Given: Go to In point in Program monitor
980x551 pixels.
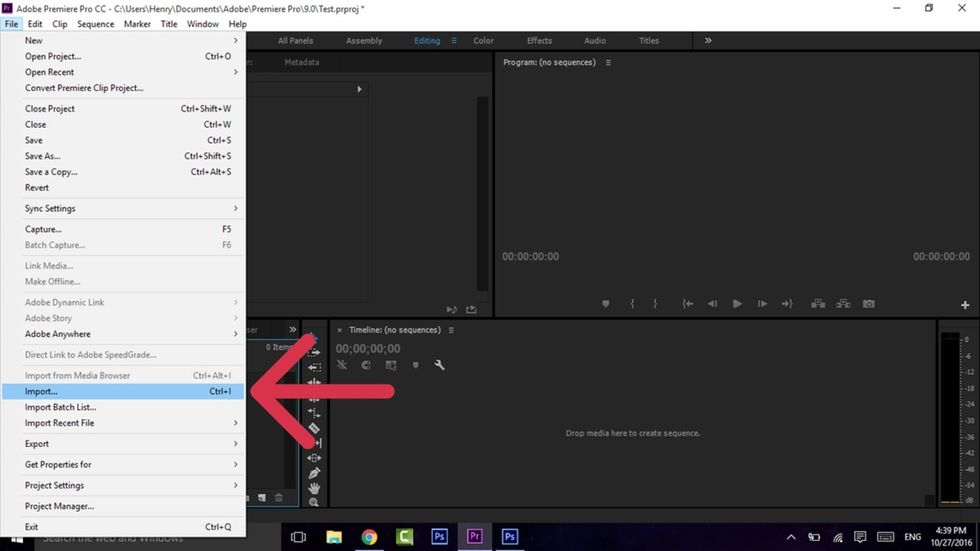Looking at the screenshot, I should click(x=688, y=304).
